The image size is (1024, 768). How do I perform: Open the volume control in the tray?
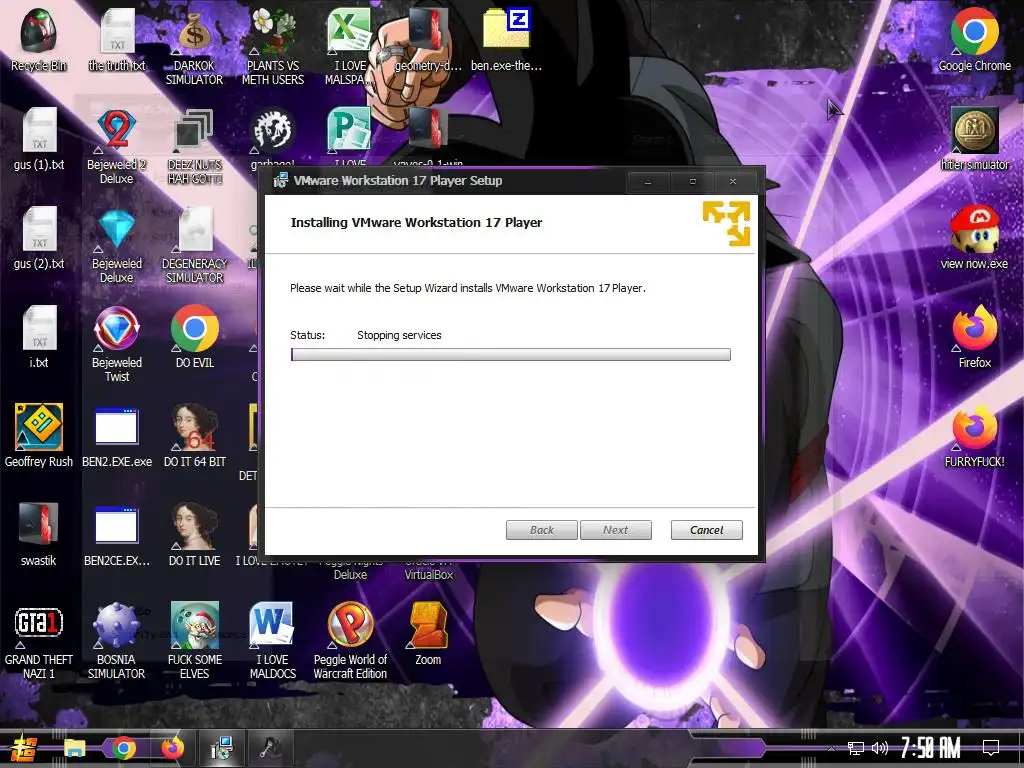pyautogui.click(x=880, y=748)
